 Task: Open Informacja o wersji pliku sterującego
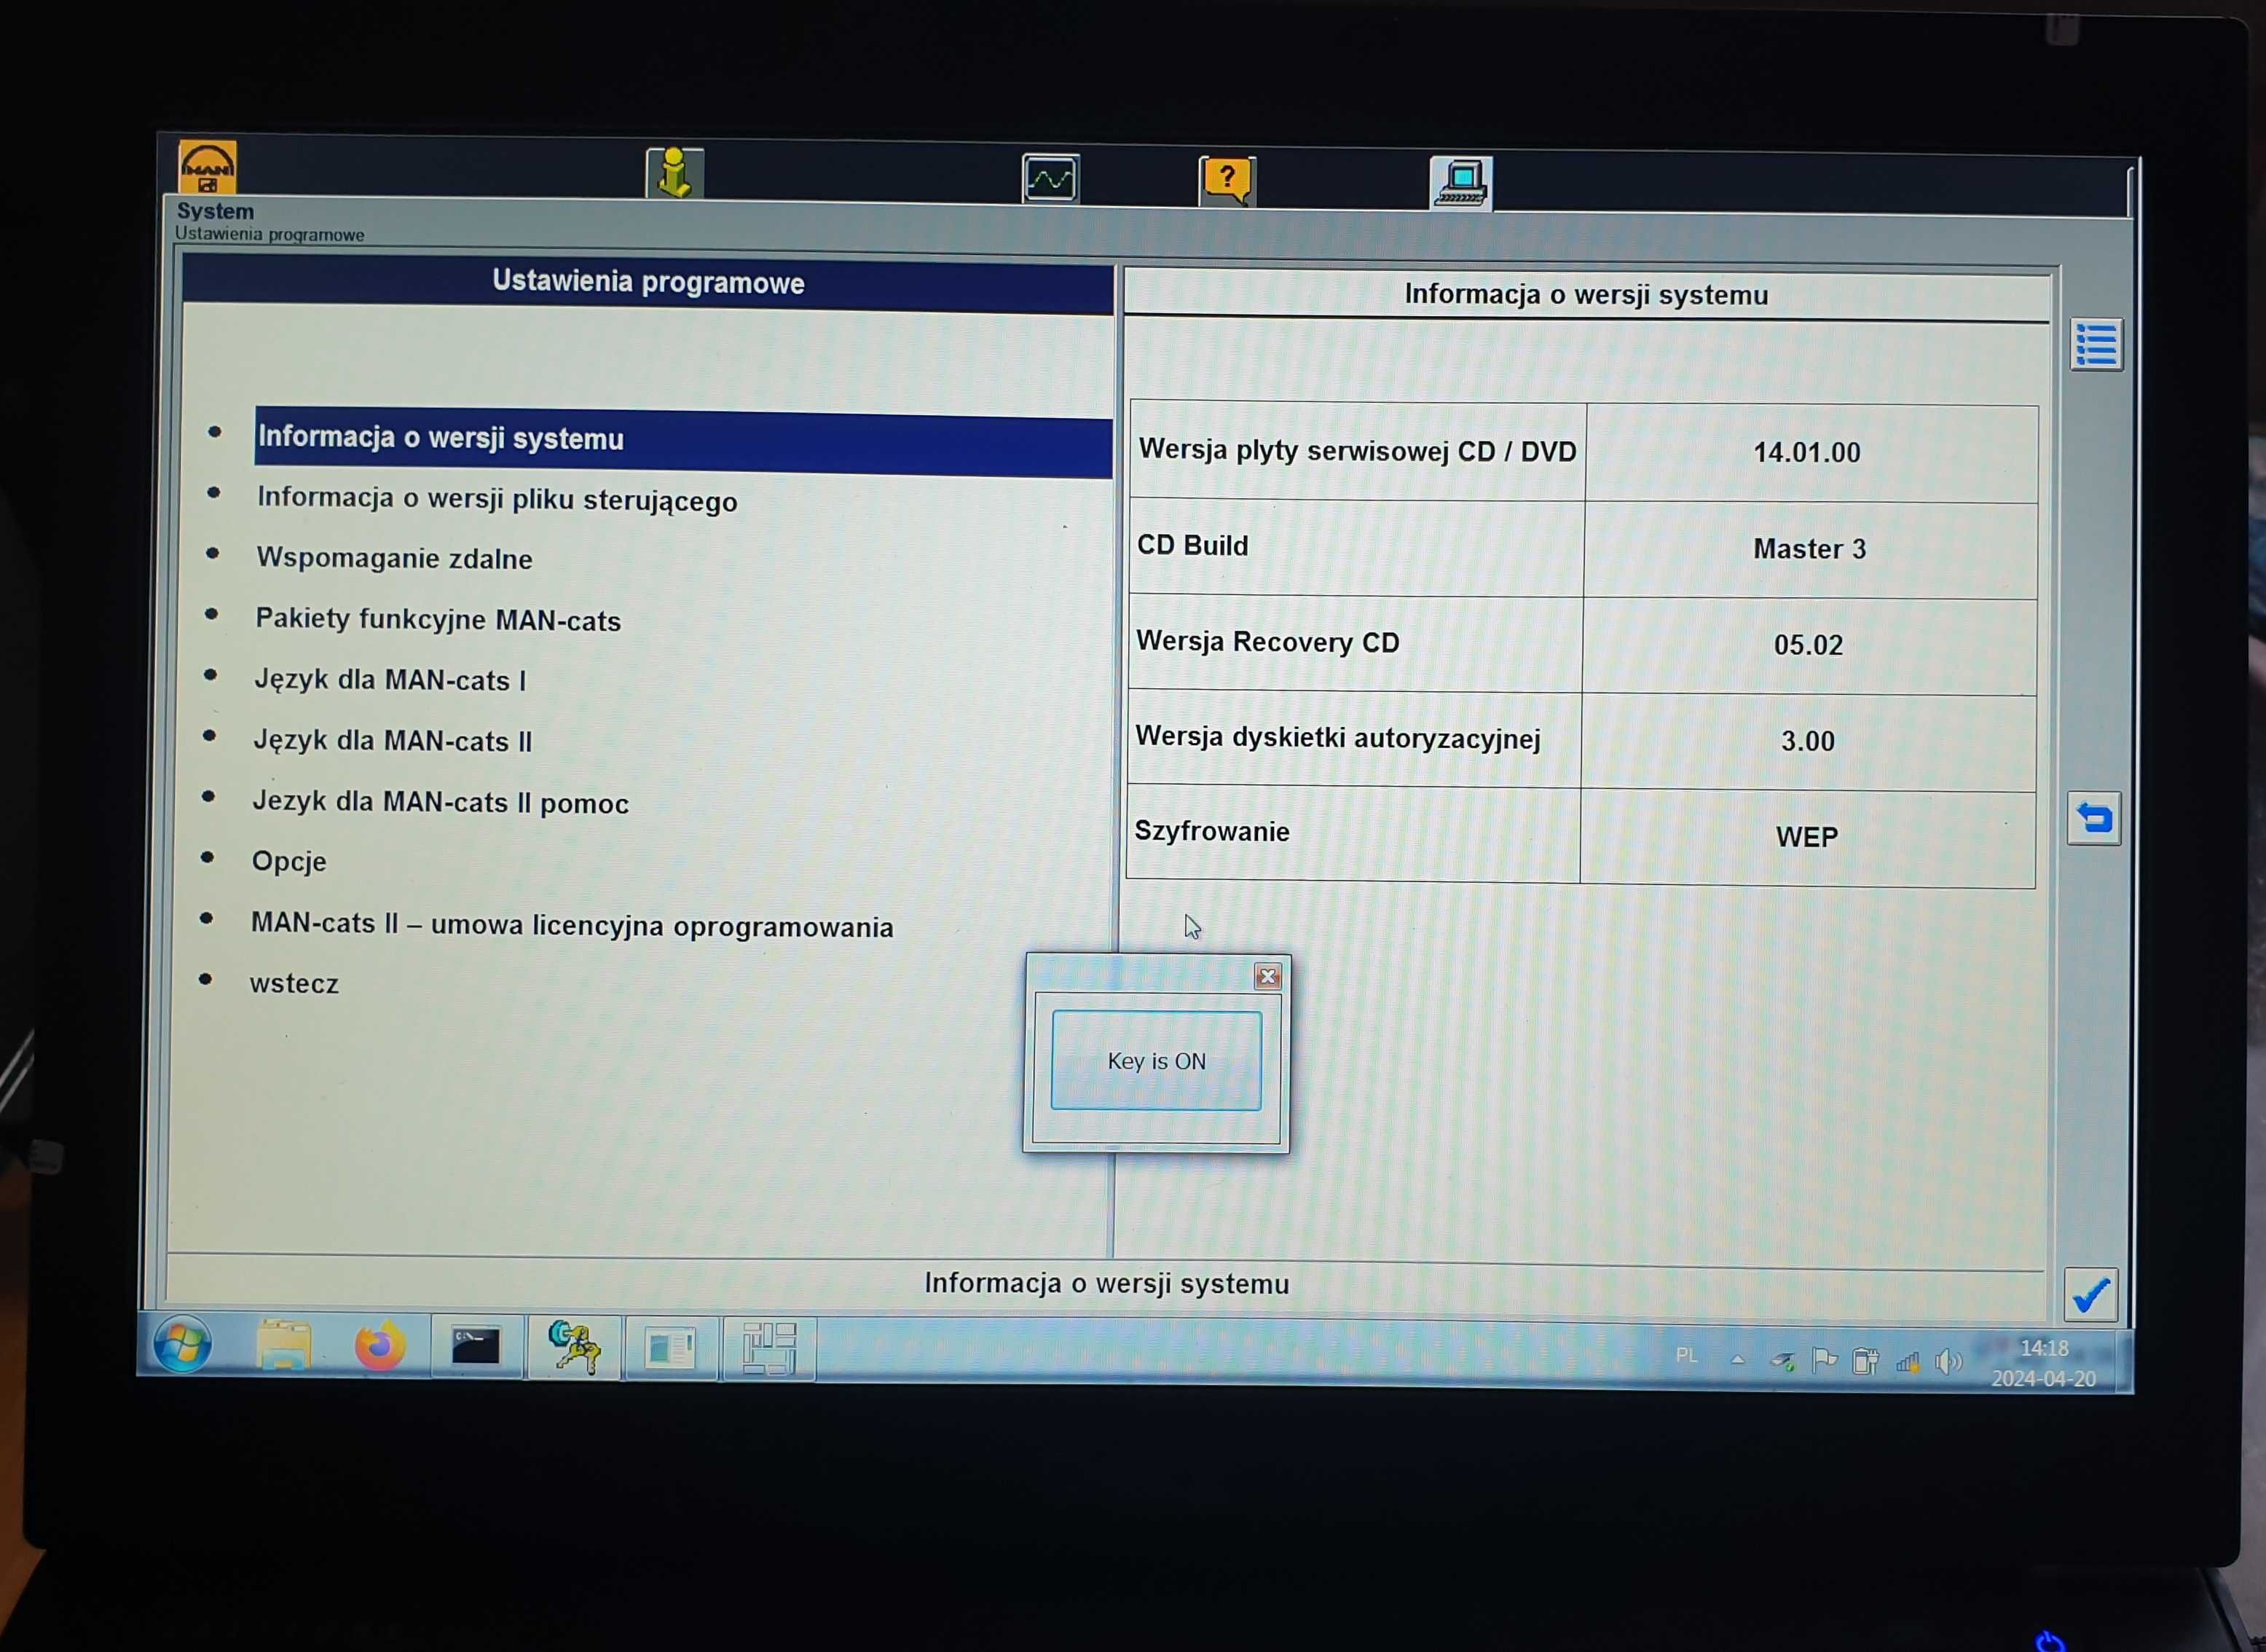497,499
